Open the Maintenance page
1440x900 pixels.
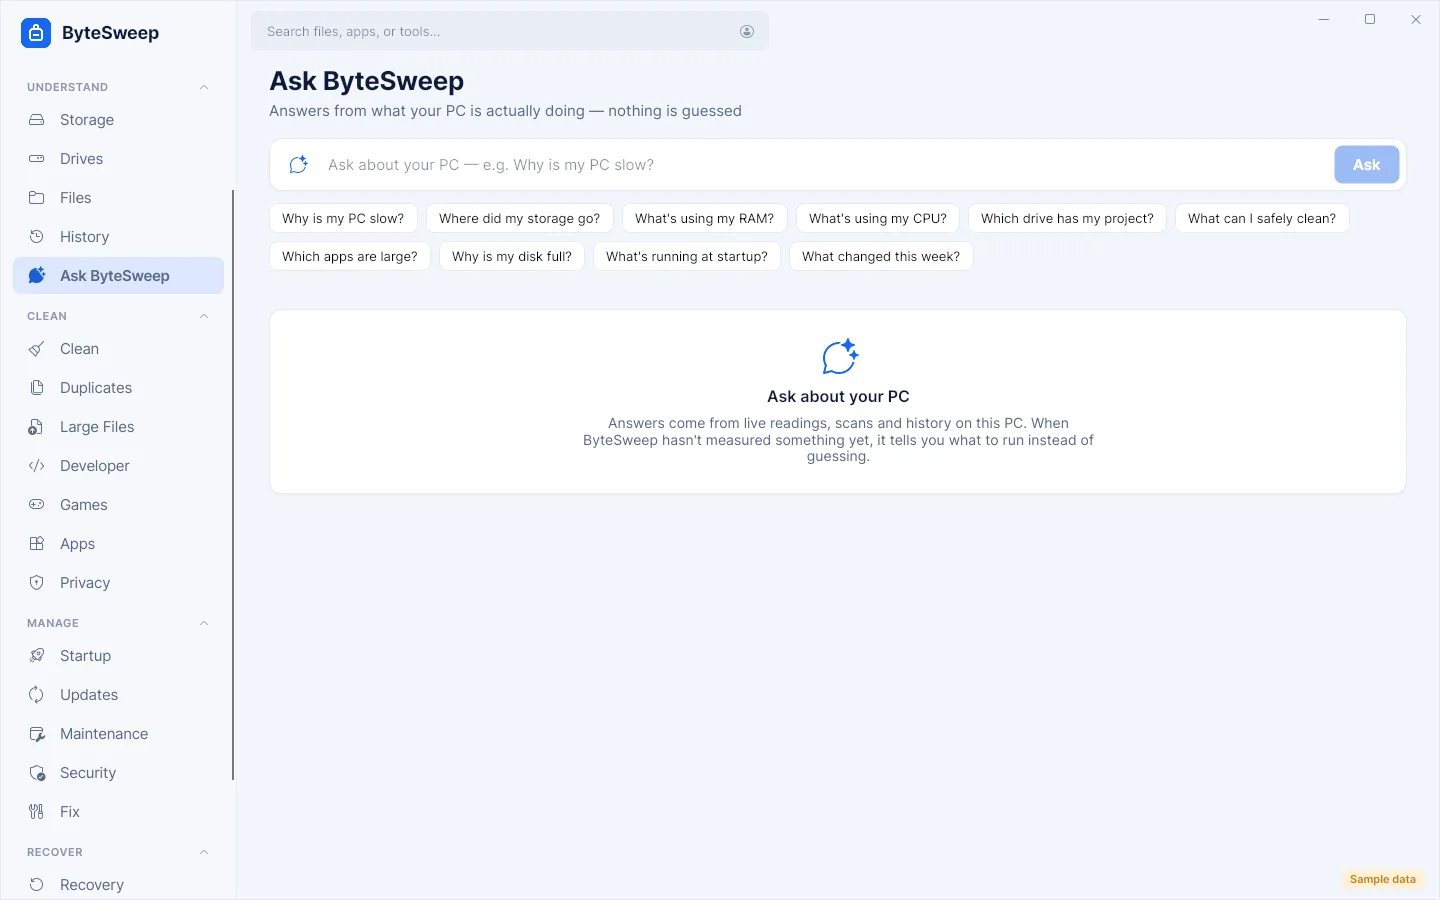coord(118,734)
